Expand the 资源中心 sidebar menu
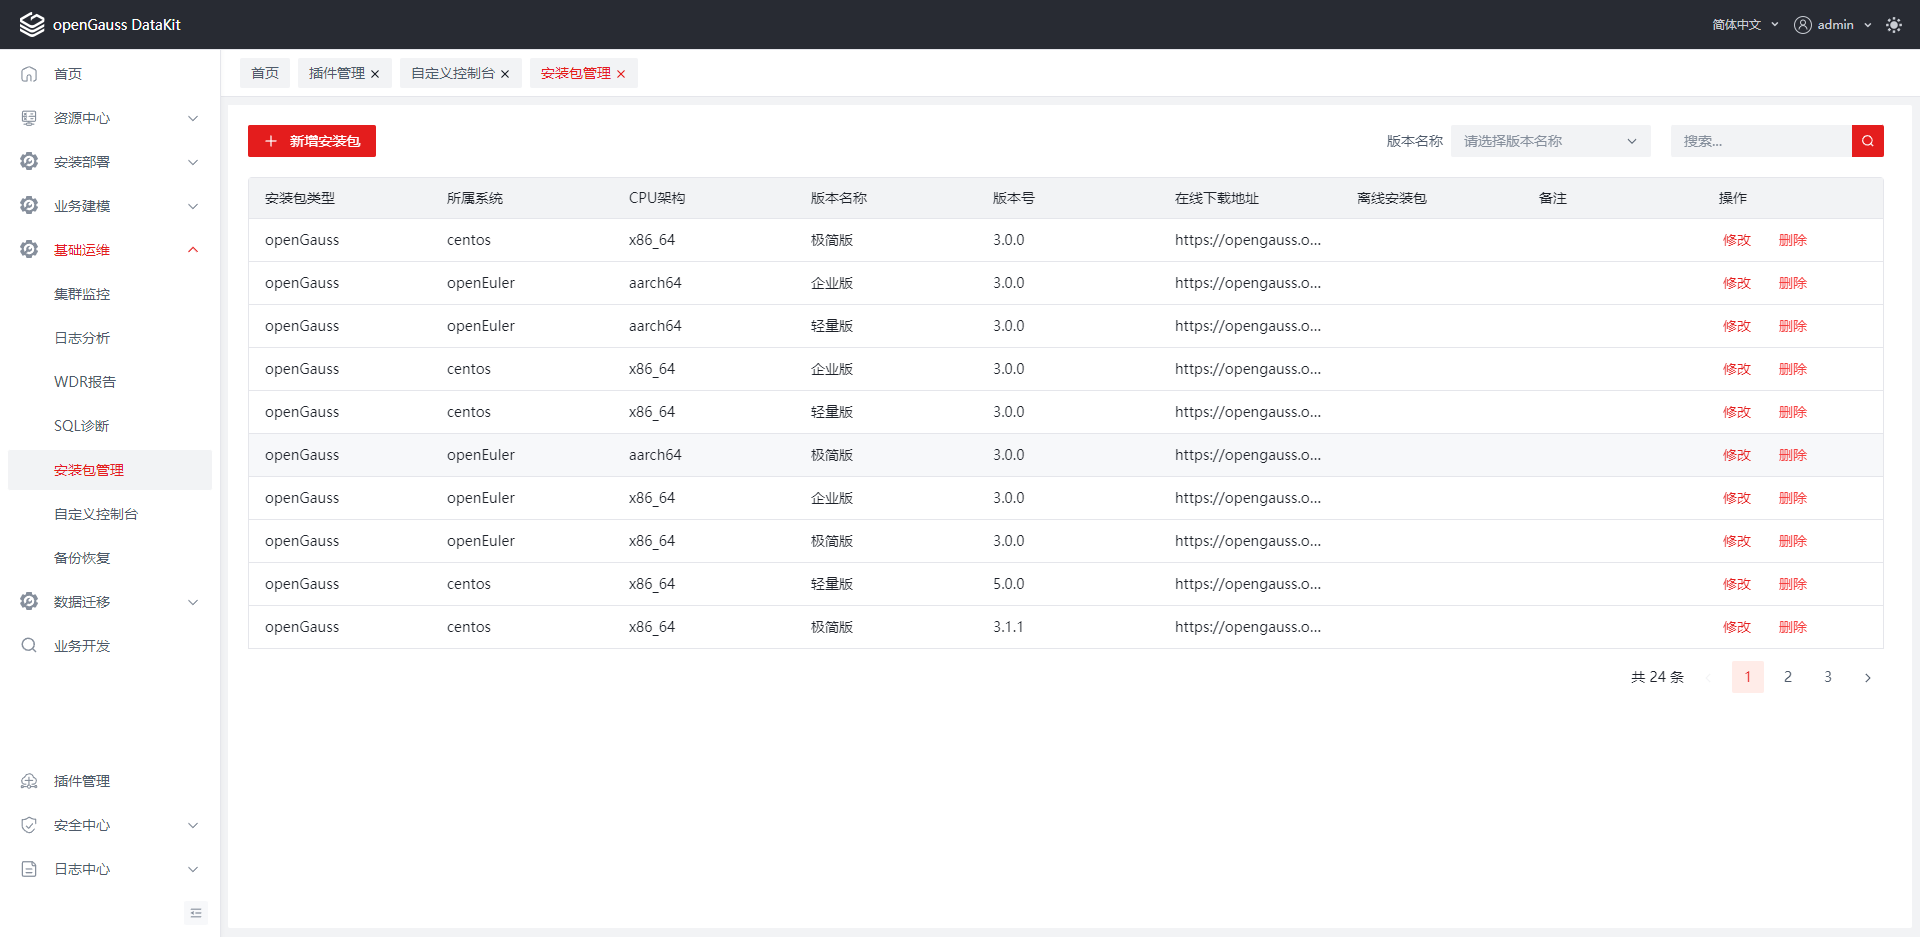 point(110,118)
